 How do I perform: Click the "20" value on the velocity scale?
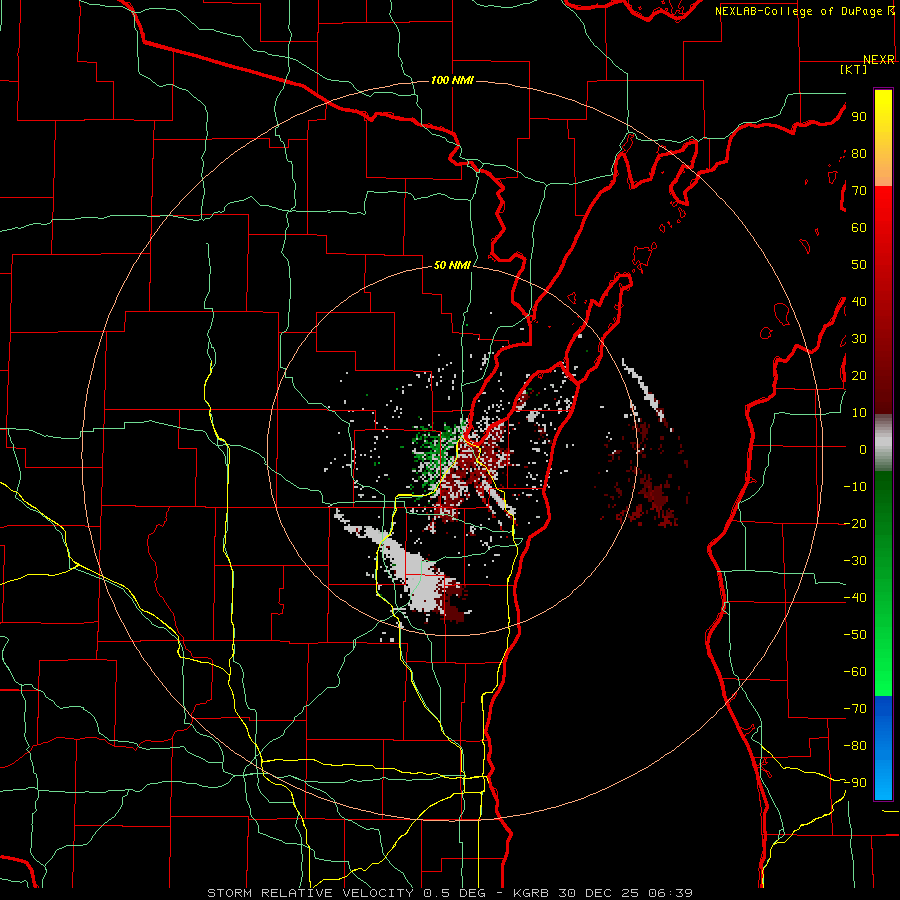(859, 375)
